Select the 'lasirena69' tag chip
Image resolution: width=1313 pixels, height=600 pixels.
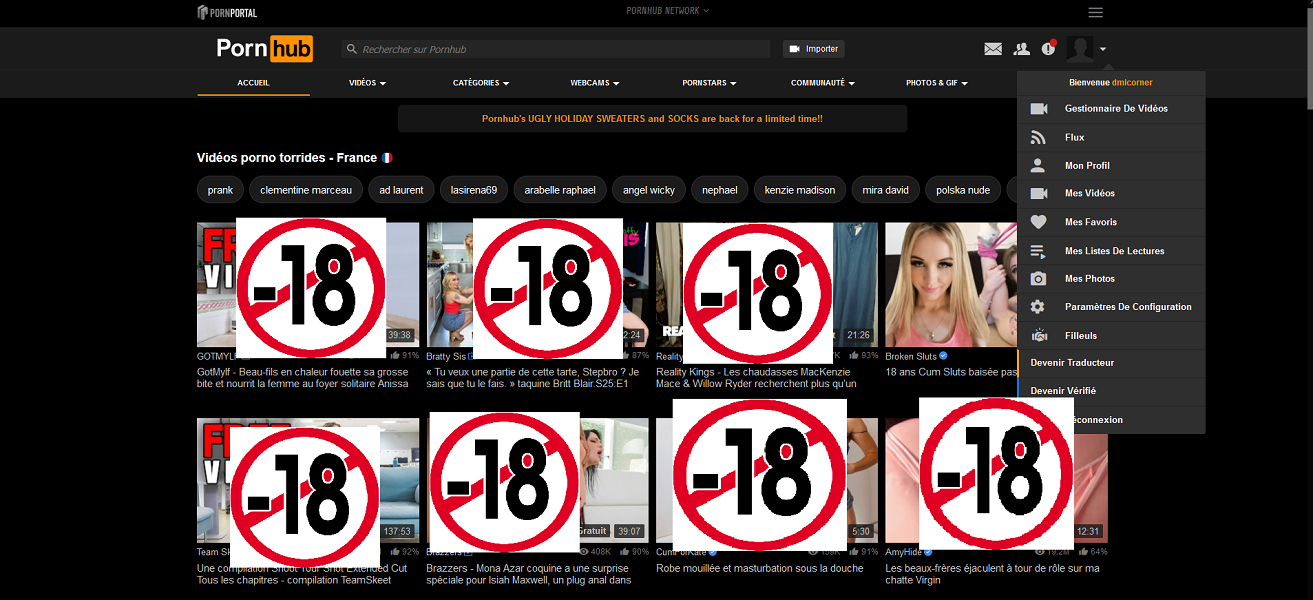pyautogui.click(x=474, y=190)
